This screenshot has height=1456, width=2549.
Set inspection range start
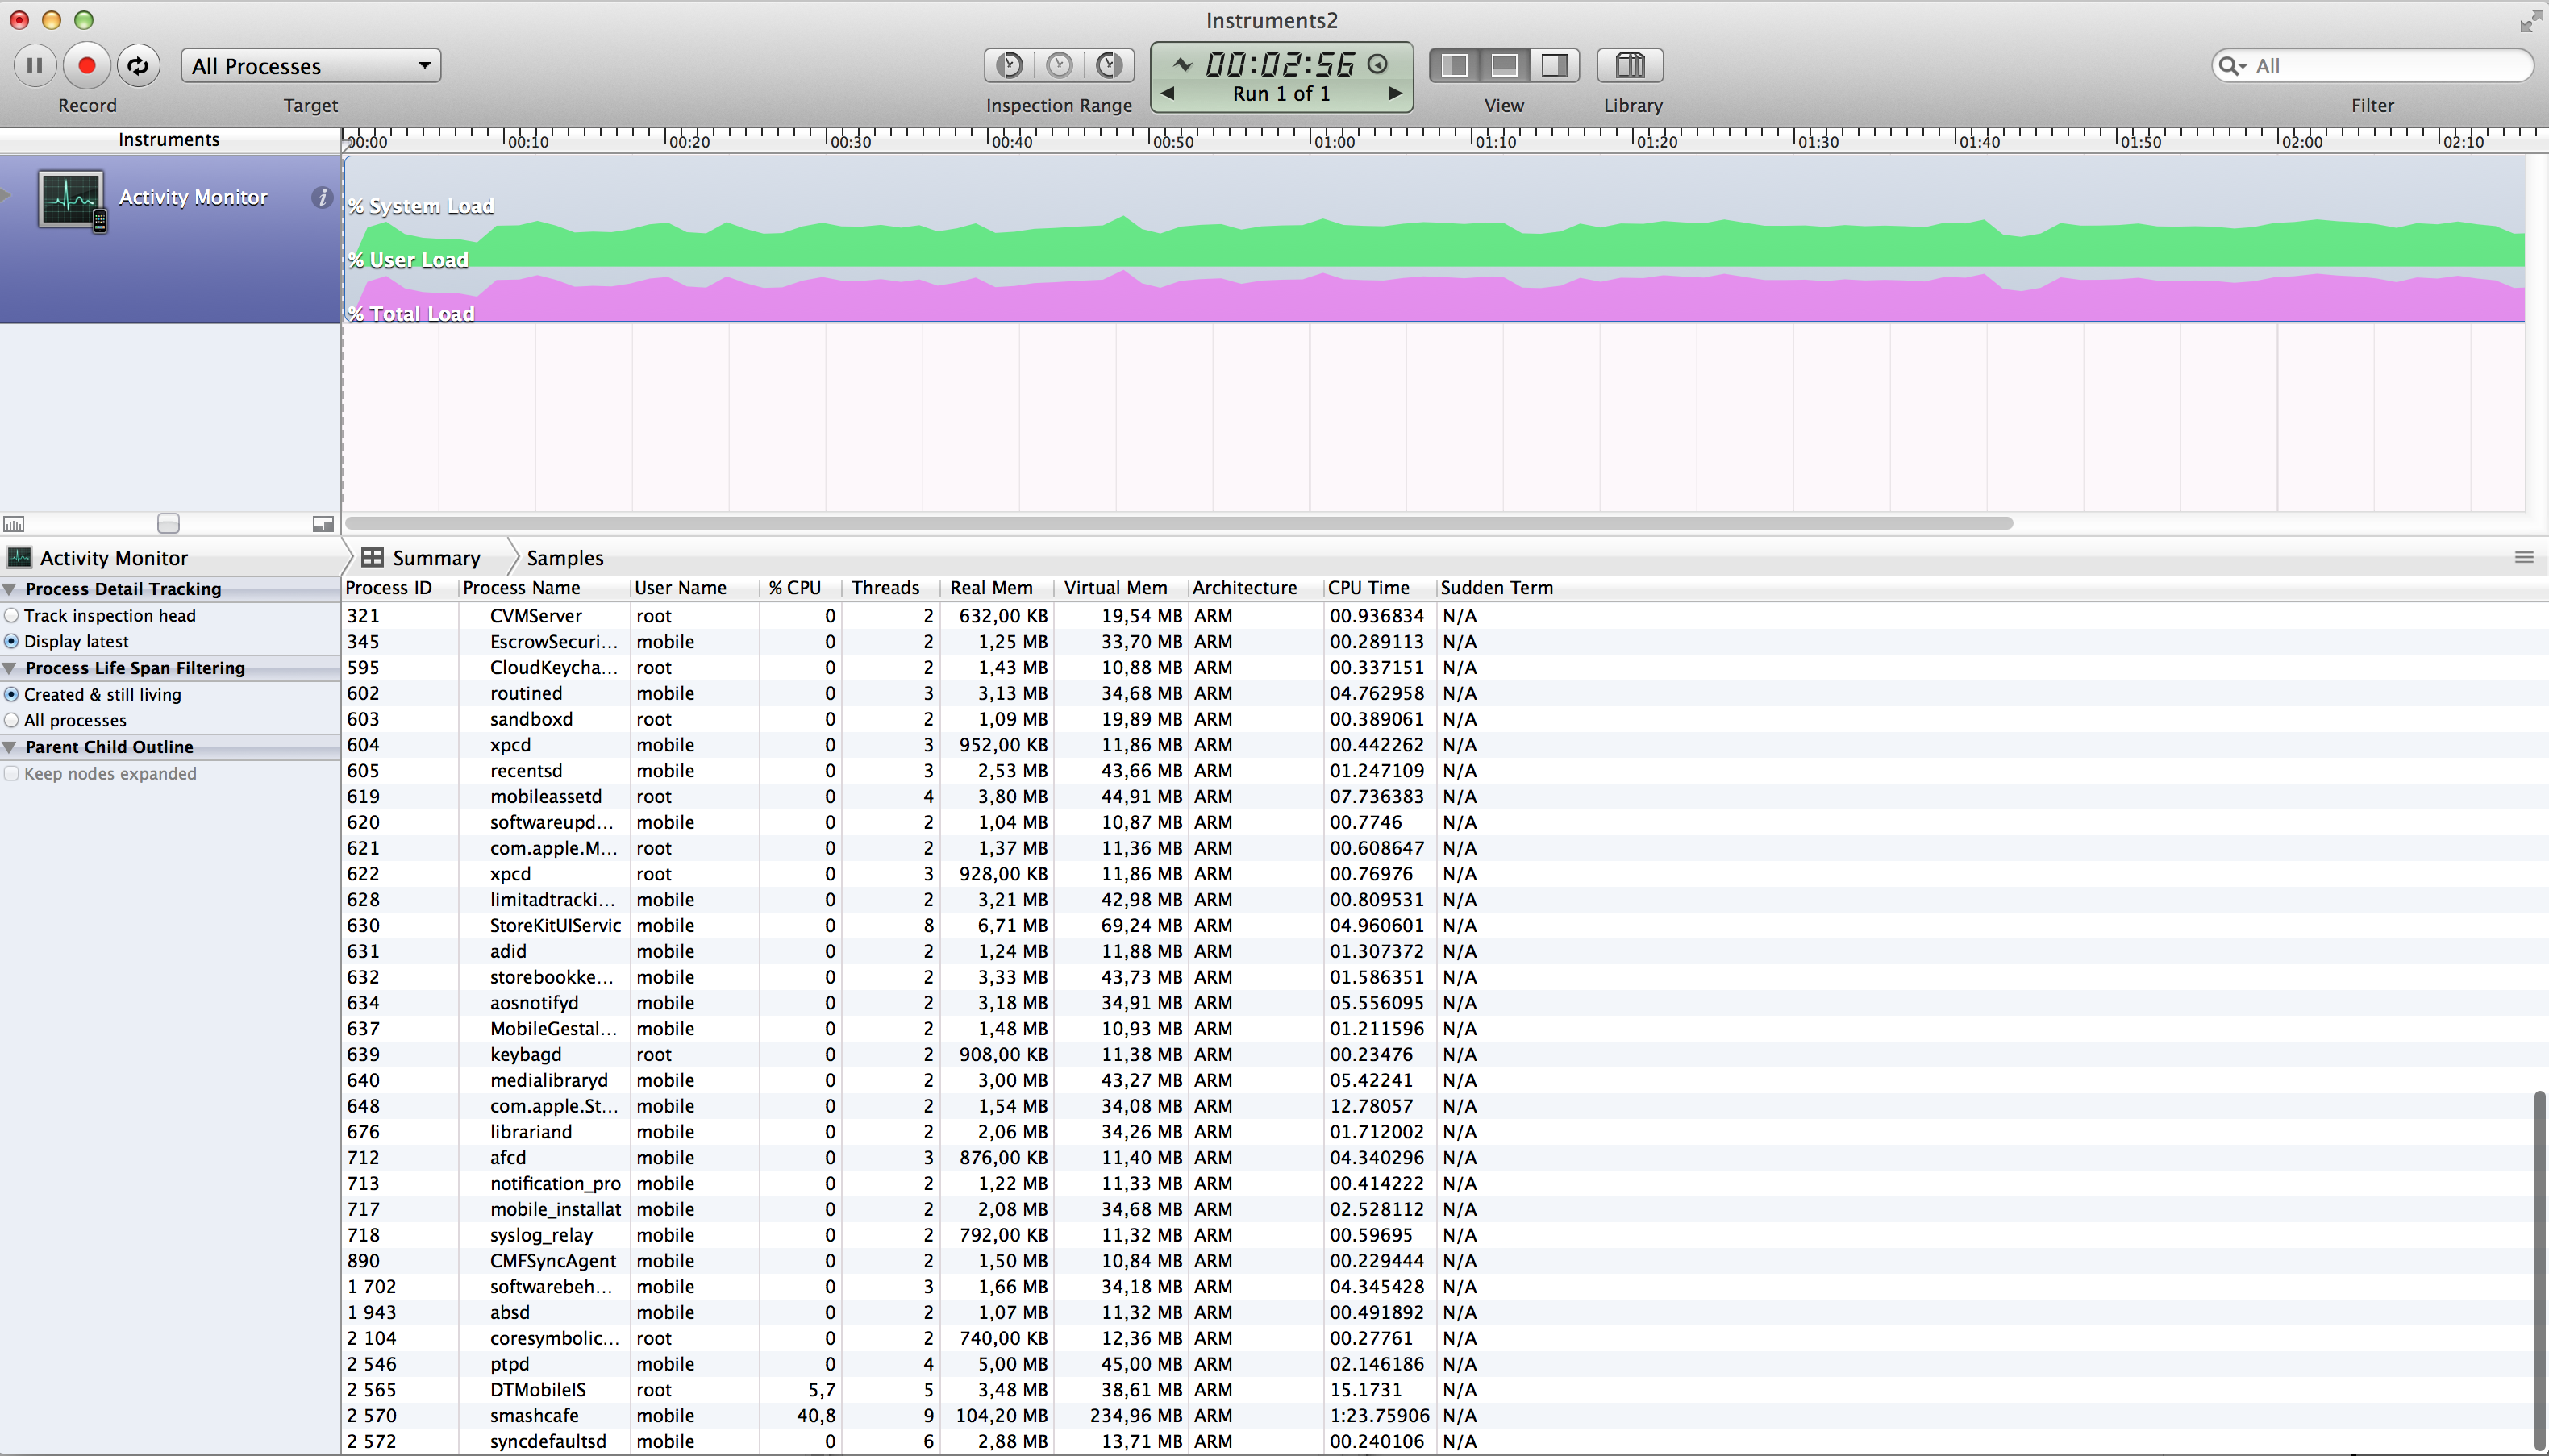[1009, 66]
